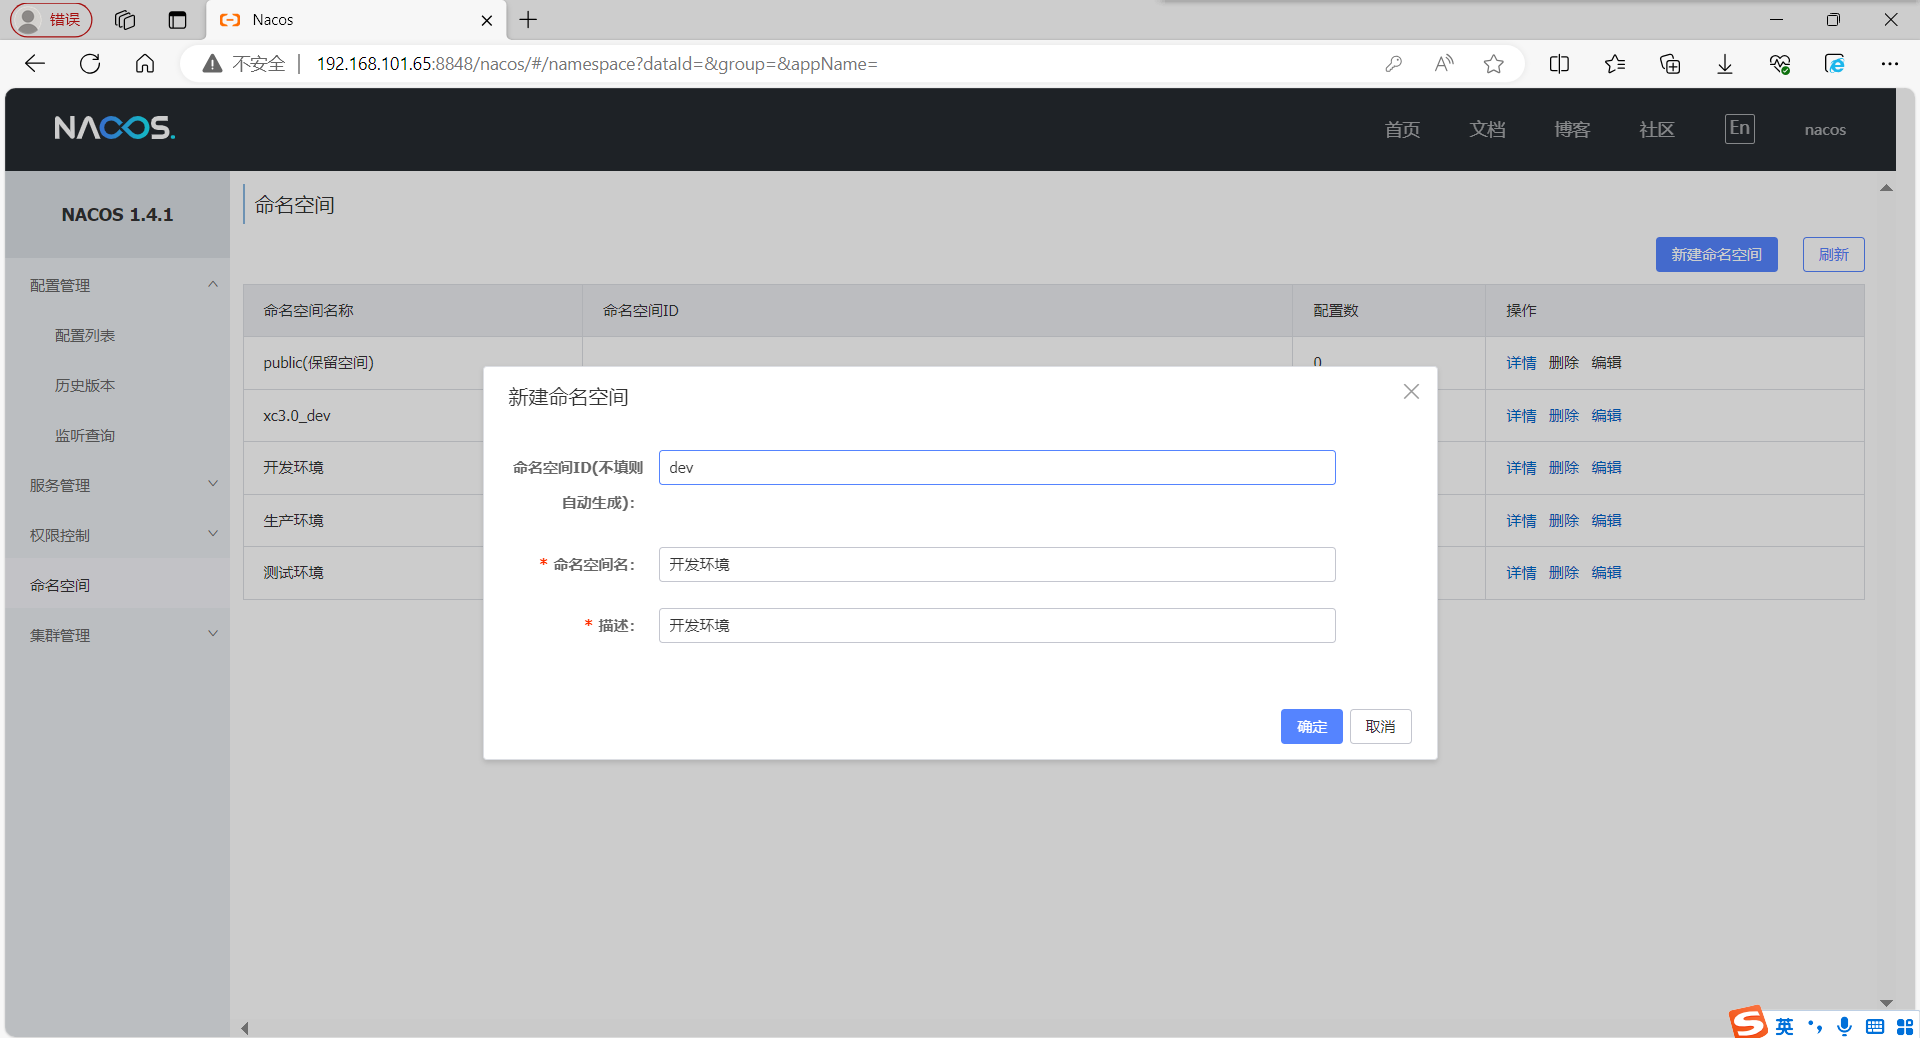Click 详情 for the xc3.0_dev row
Screen dimensions: 1920x1038
[1521, 416]
